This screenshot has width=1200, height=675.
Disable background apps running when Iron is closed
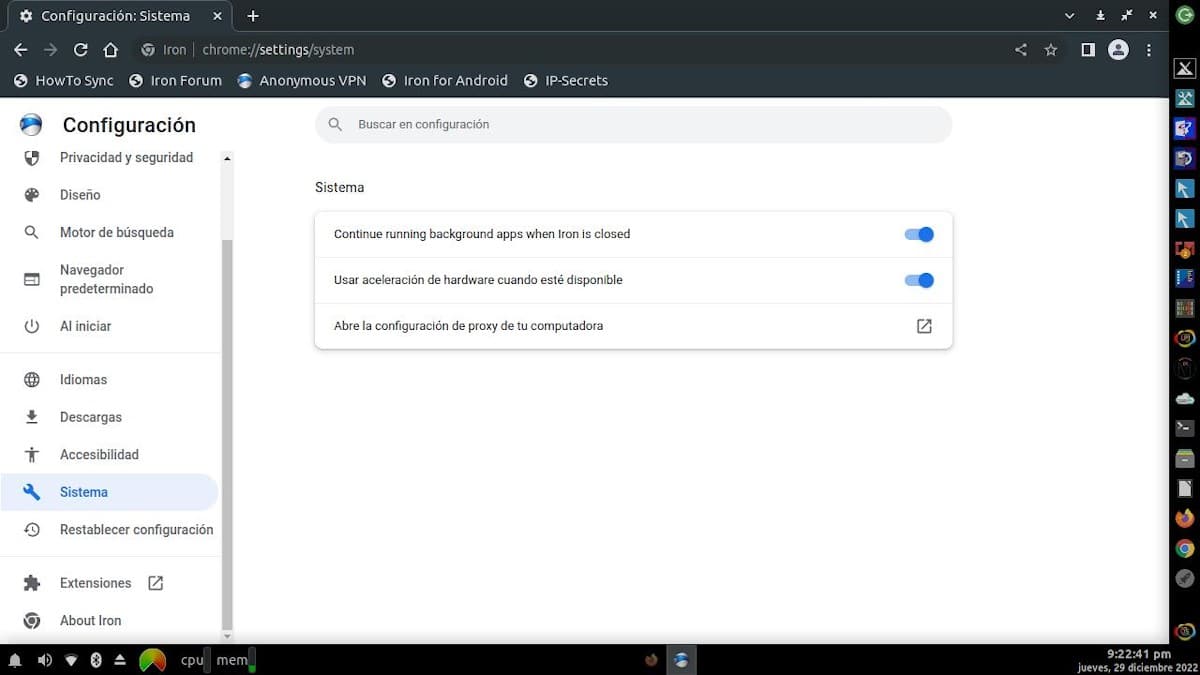click(917, 234)
